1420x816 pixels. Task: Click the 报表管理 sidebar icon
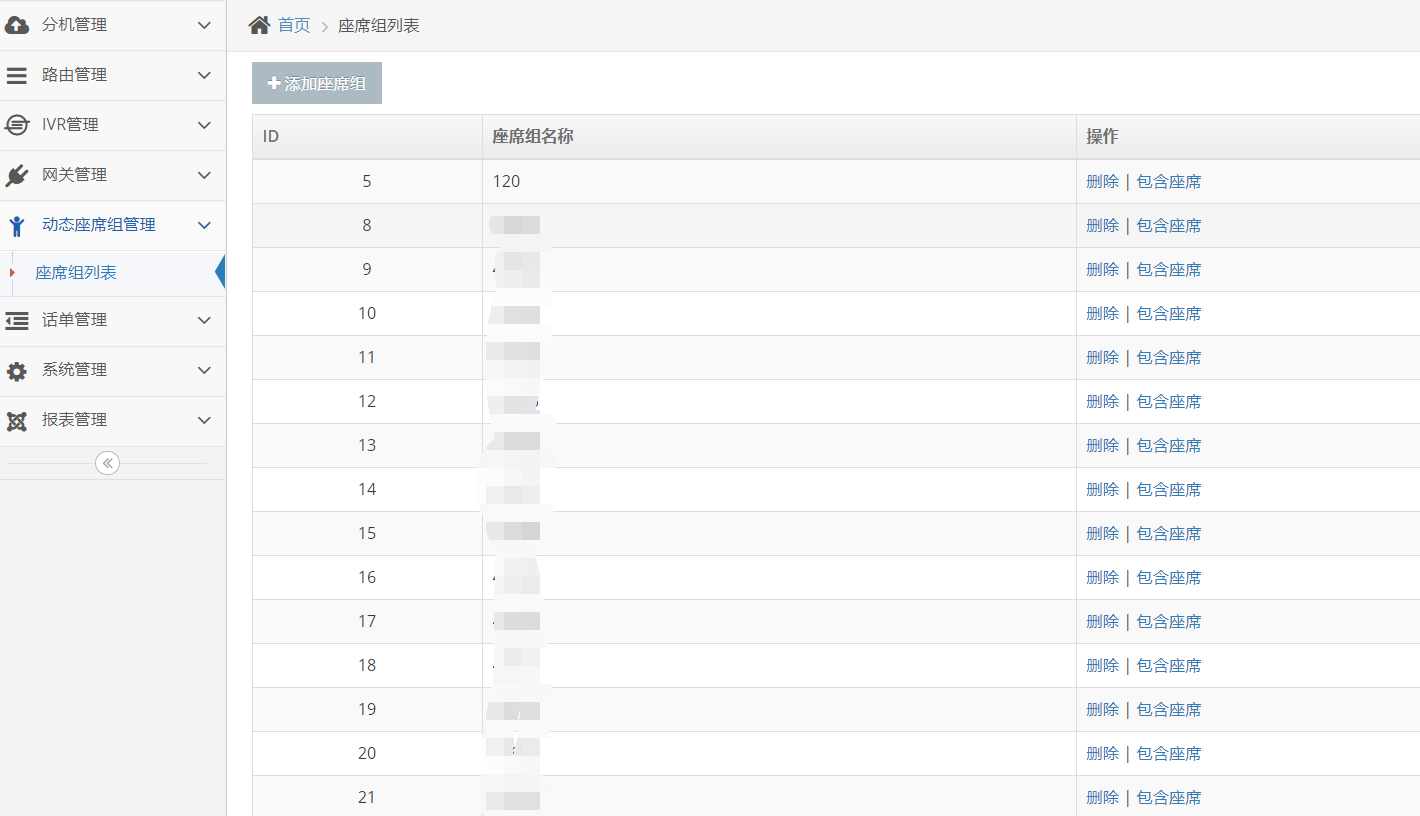tap(17, 420)
